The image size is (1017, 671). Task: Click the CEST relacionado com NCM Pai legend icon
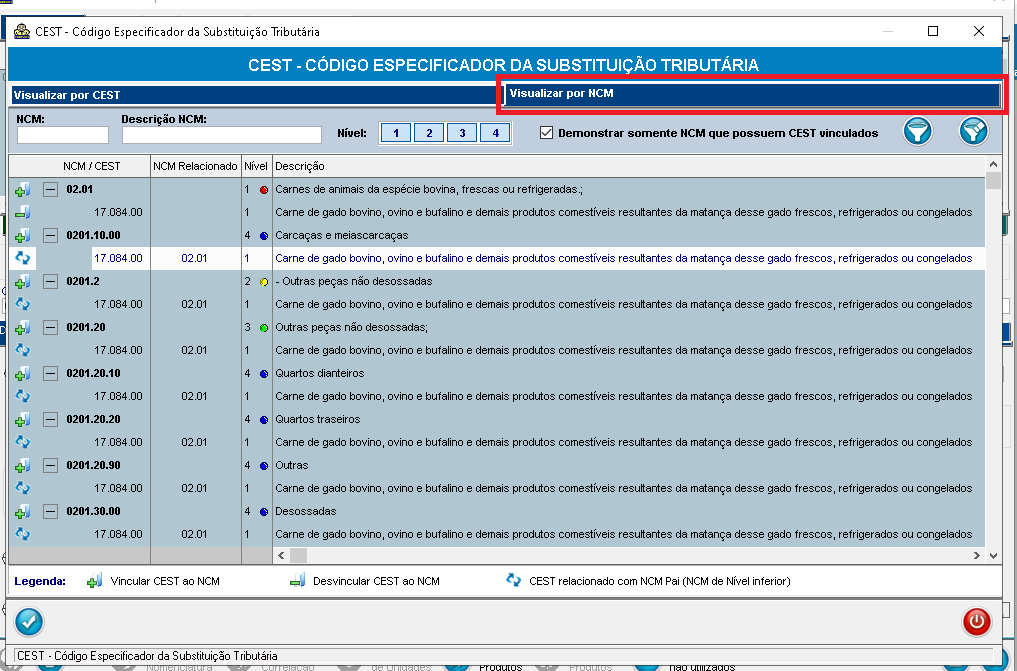[514, 580]
